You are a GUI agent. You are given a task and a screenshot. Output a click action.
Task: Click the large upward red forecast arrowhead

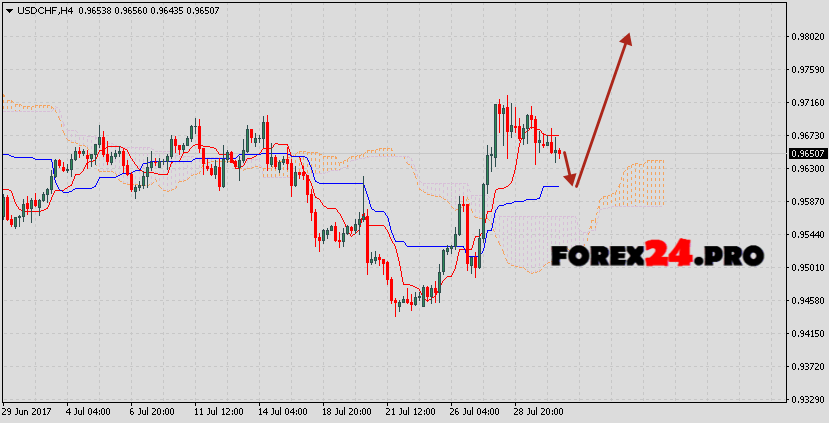point(627,40)
